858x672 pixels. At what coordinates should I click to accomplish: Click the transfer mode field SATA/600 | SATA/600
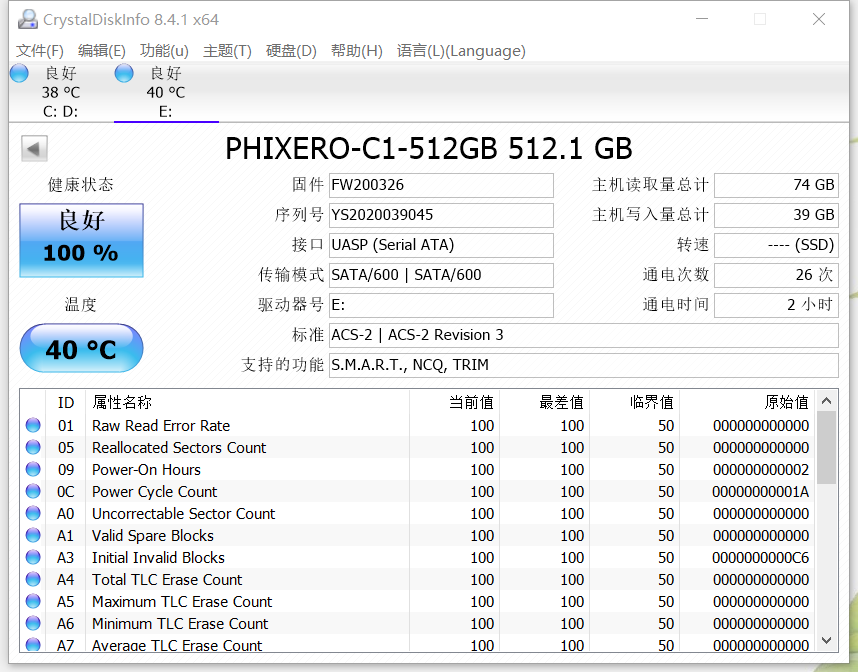[x=441, y=275]
